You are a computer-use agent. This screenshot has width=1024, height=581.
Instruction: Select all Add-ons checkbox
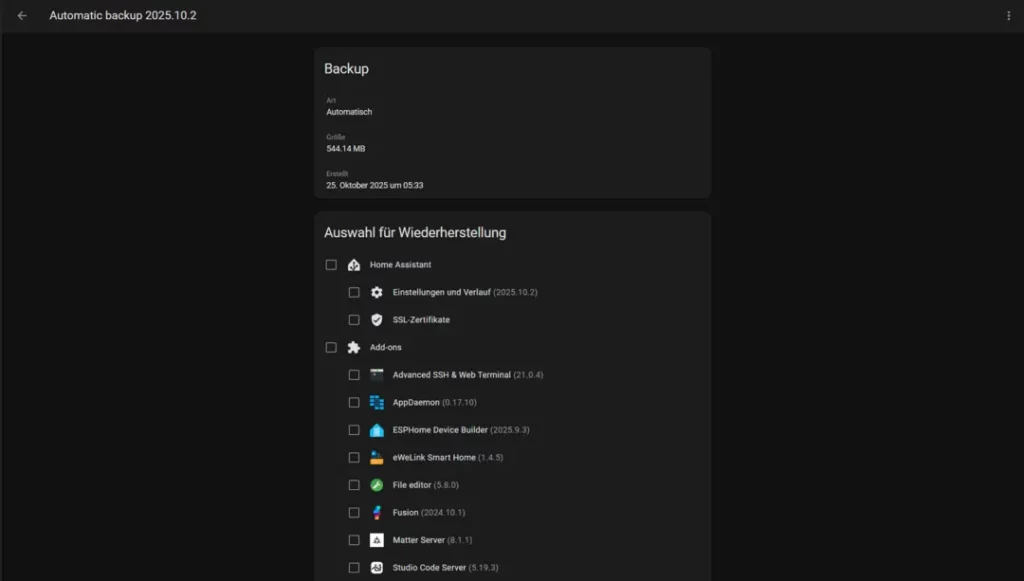(x=331, y=347)
